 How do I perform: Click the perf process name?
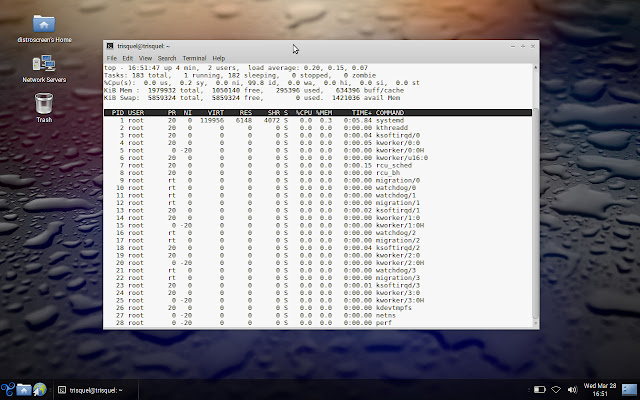pyautogui.click(x=384, y=323)
